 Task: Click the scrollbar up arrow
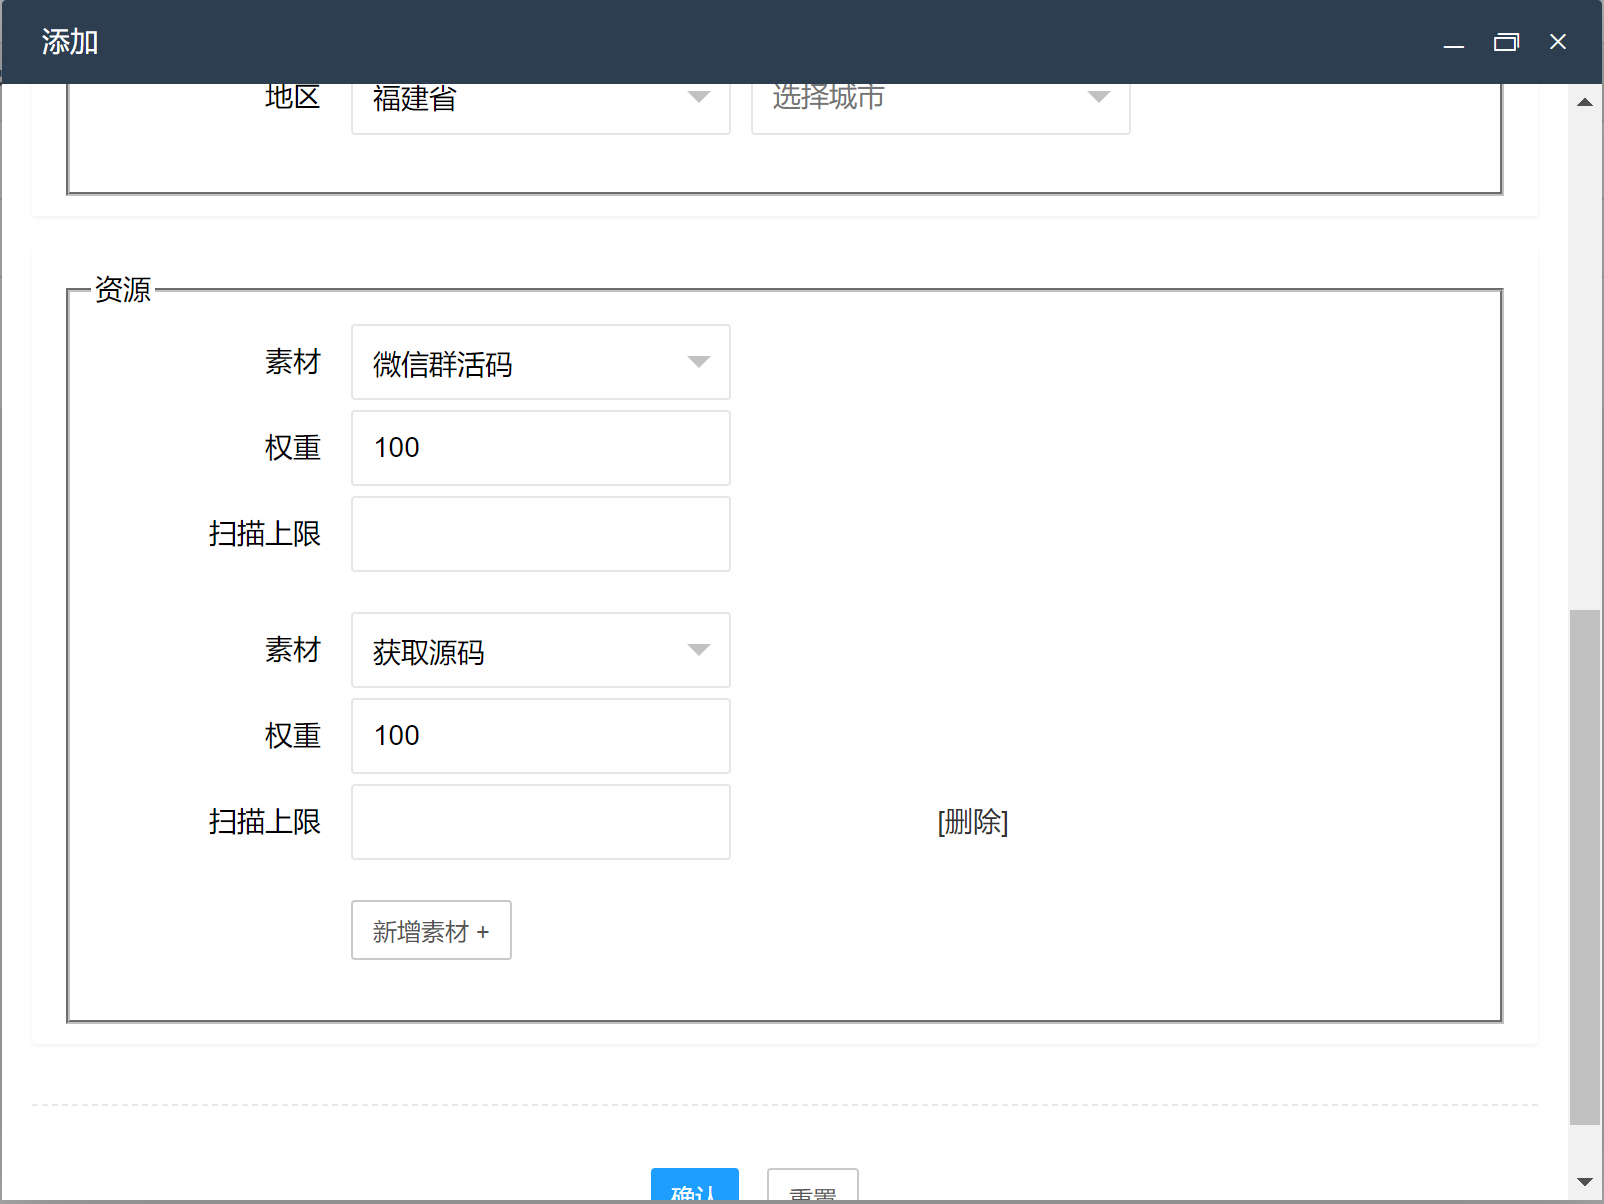point(1585,102)
